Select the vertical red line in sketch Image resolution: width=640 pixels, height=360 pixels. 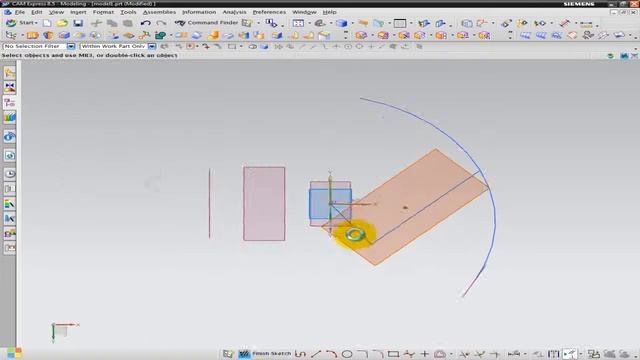[x=210, y=203]
